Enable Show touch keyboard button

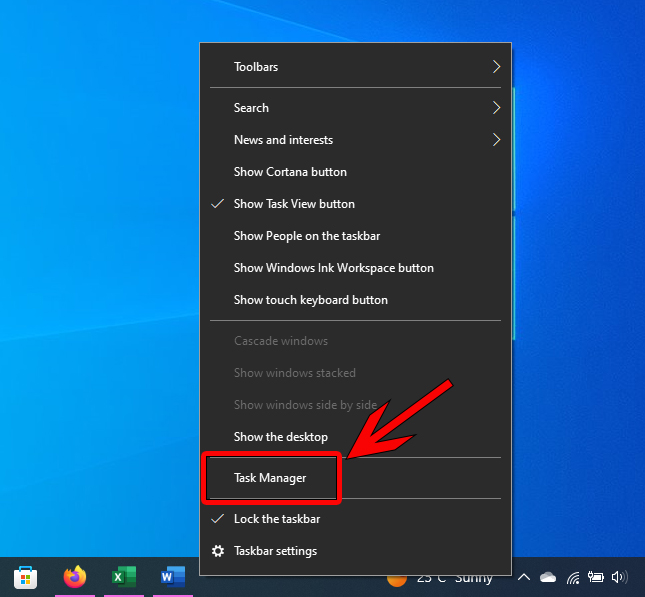[x=355, y=300]
